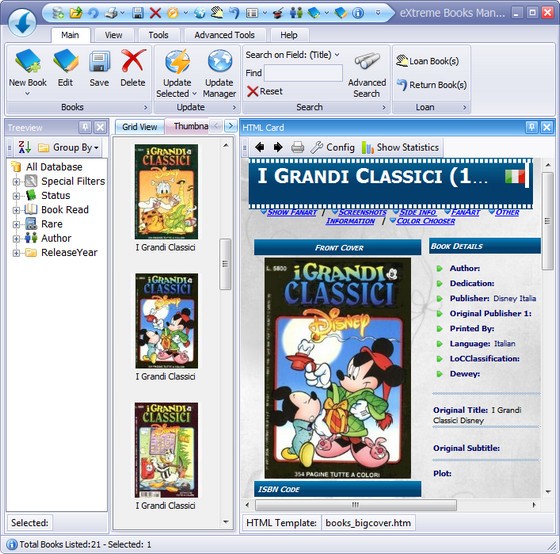Click the Edit book ribbon button
Screen dimensions: 560x554
point(65,68)
